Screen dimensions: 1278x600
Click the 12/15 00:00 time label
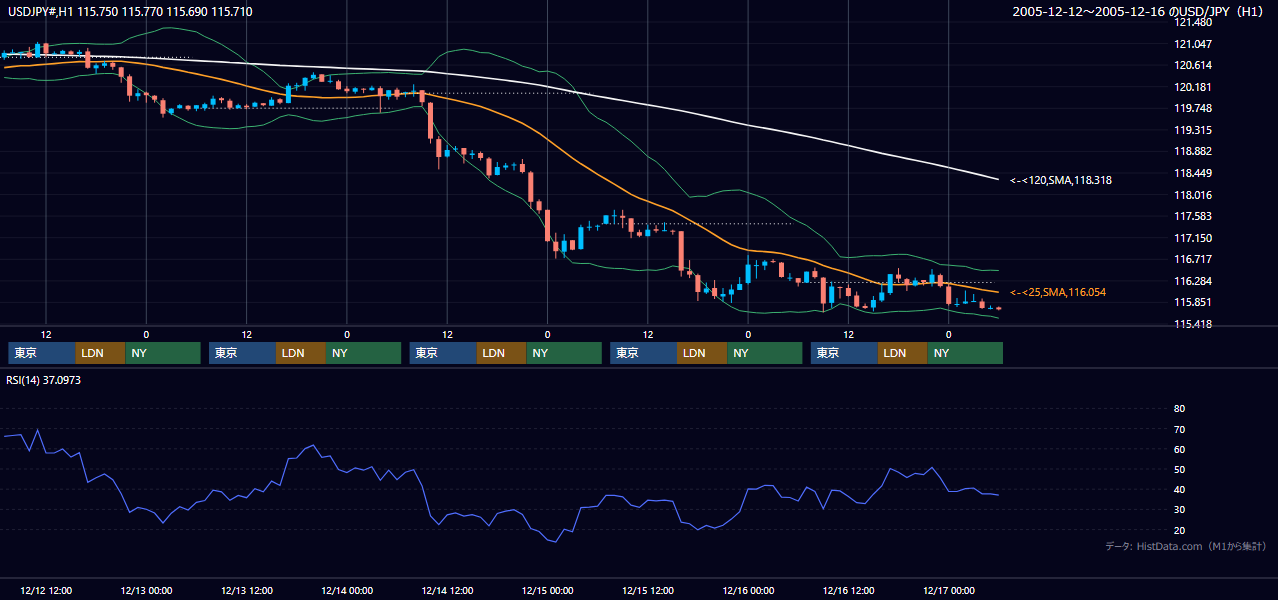tap(547, 591)
